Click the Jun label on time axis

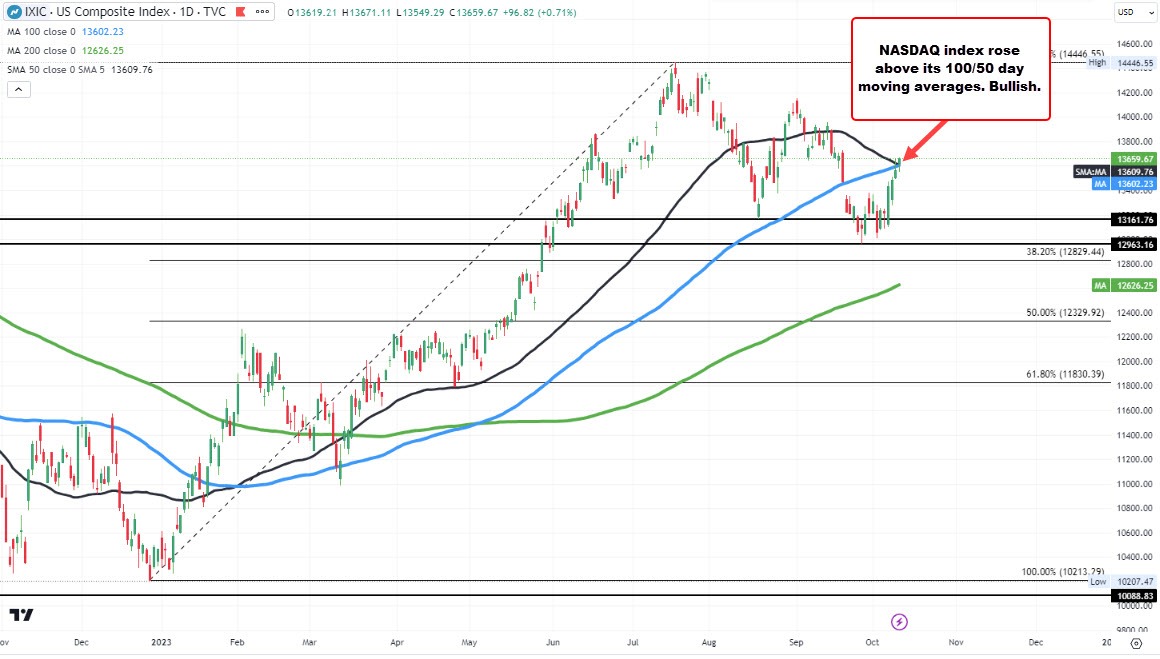[x=553, y=642]
